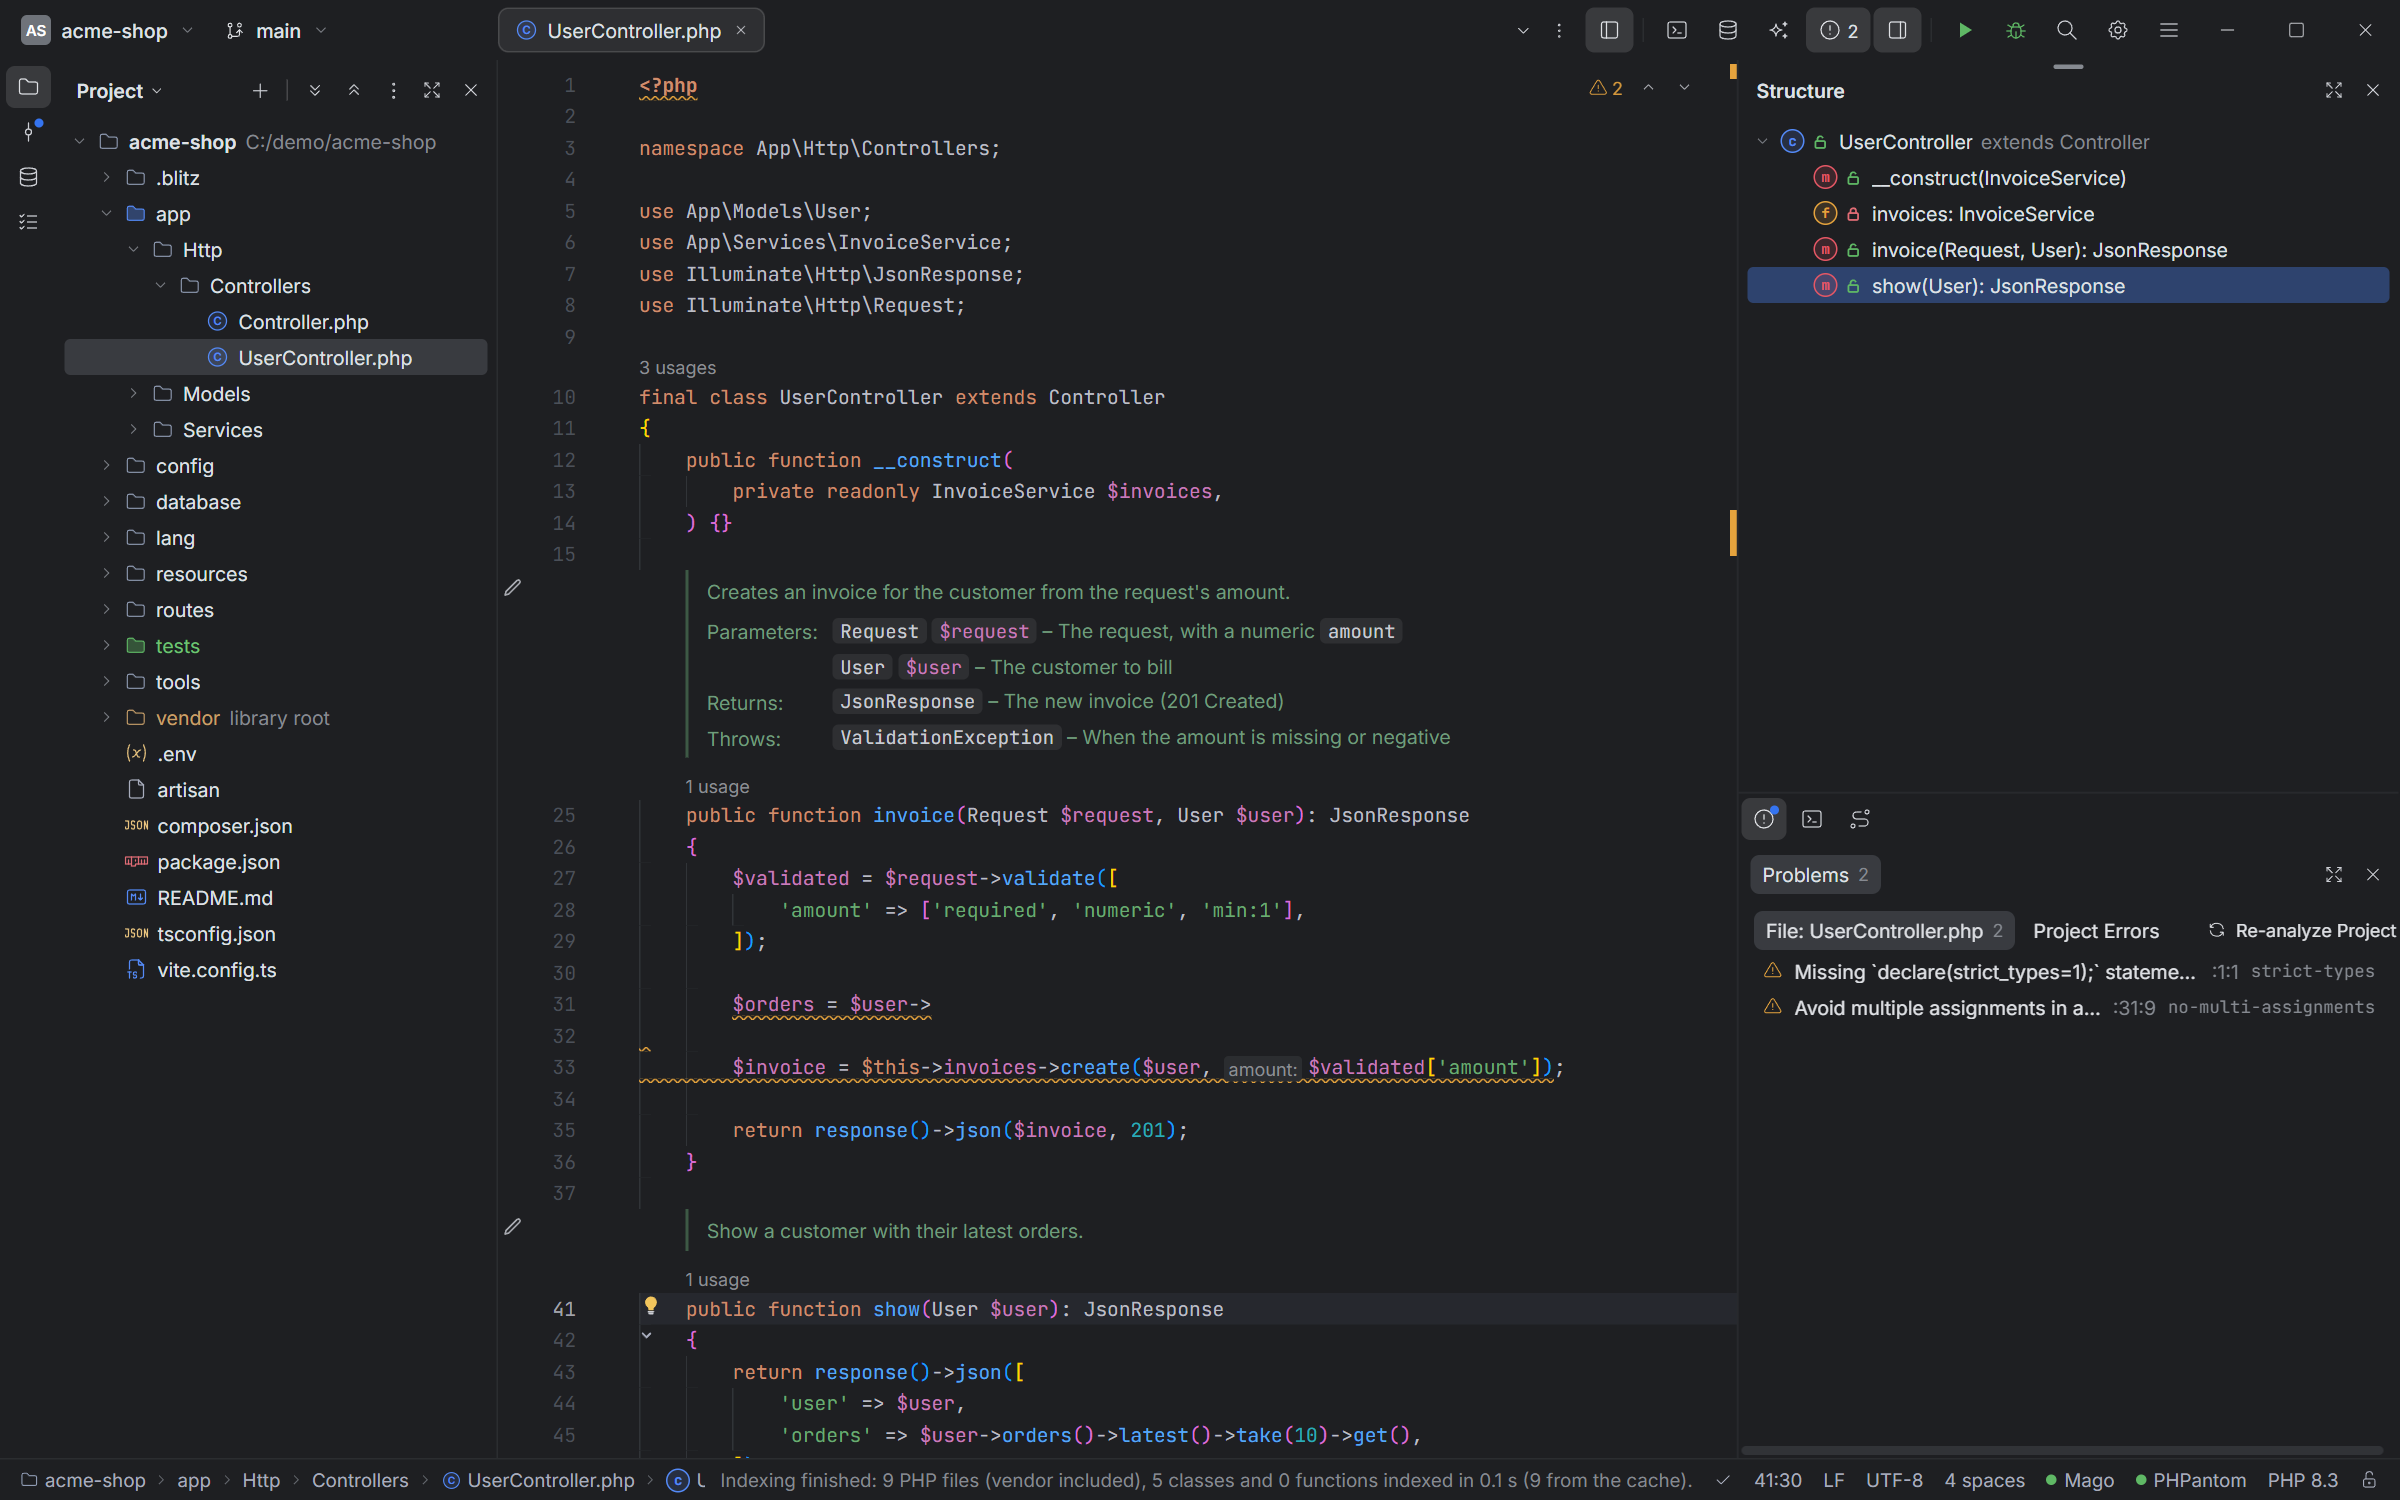Run the project with green play icon
Screen dimensions: 2400x1500
pos(1964,30)
